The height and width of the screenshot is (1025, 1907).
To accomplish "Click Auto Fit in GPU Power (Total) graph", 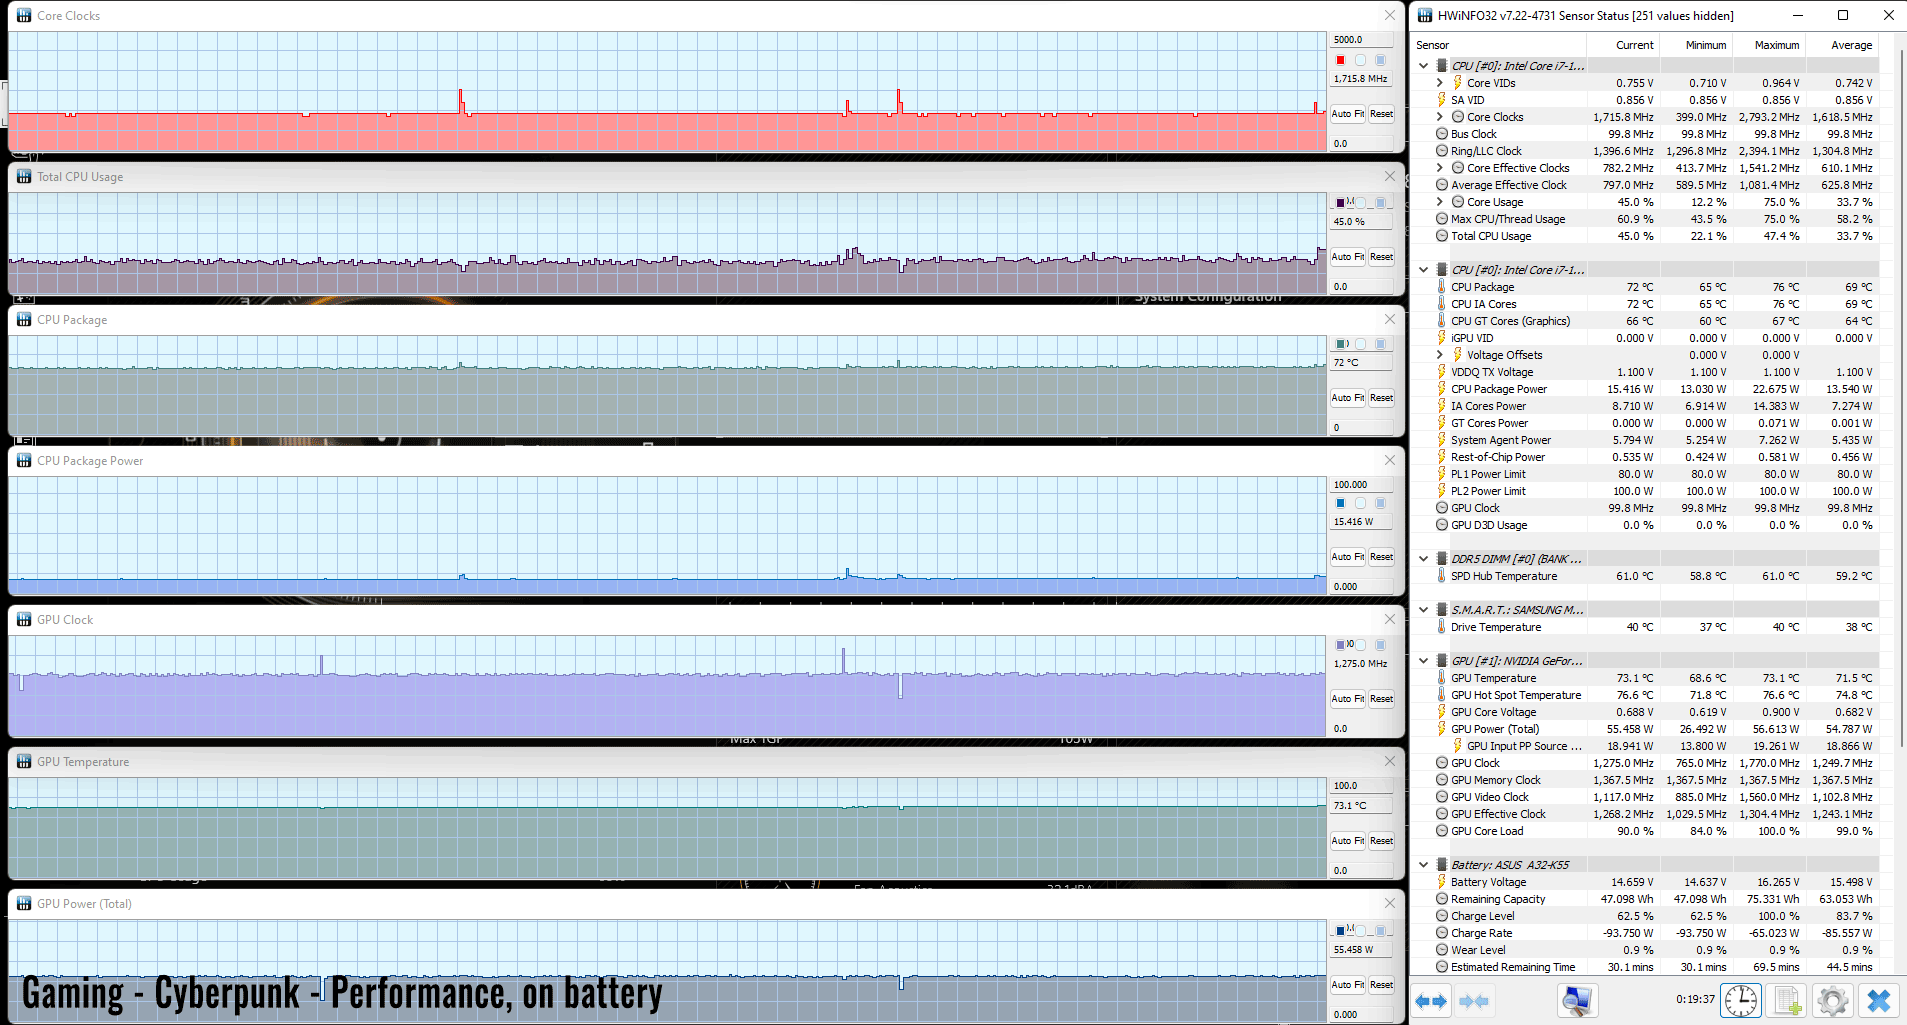I will 1347,985.
